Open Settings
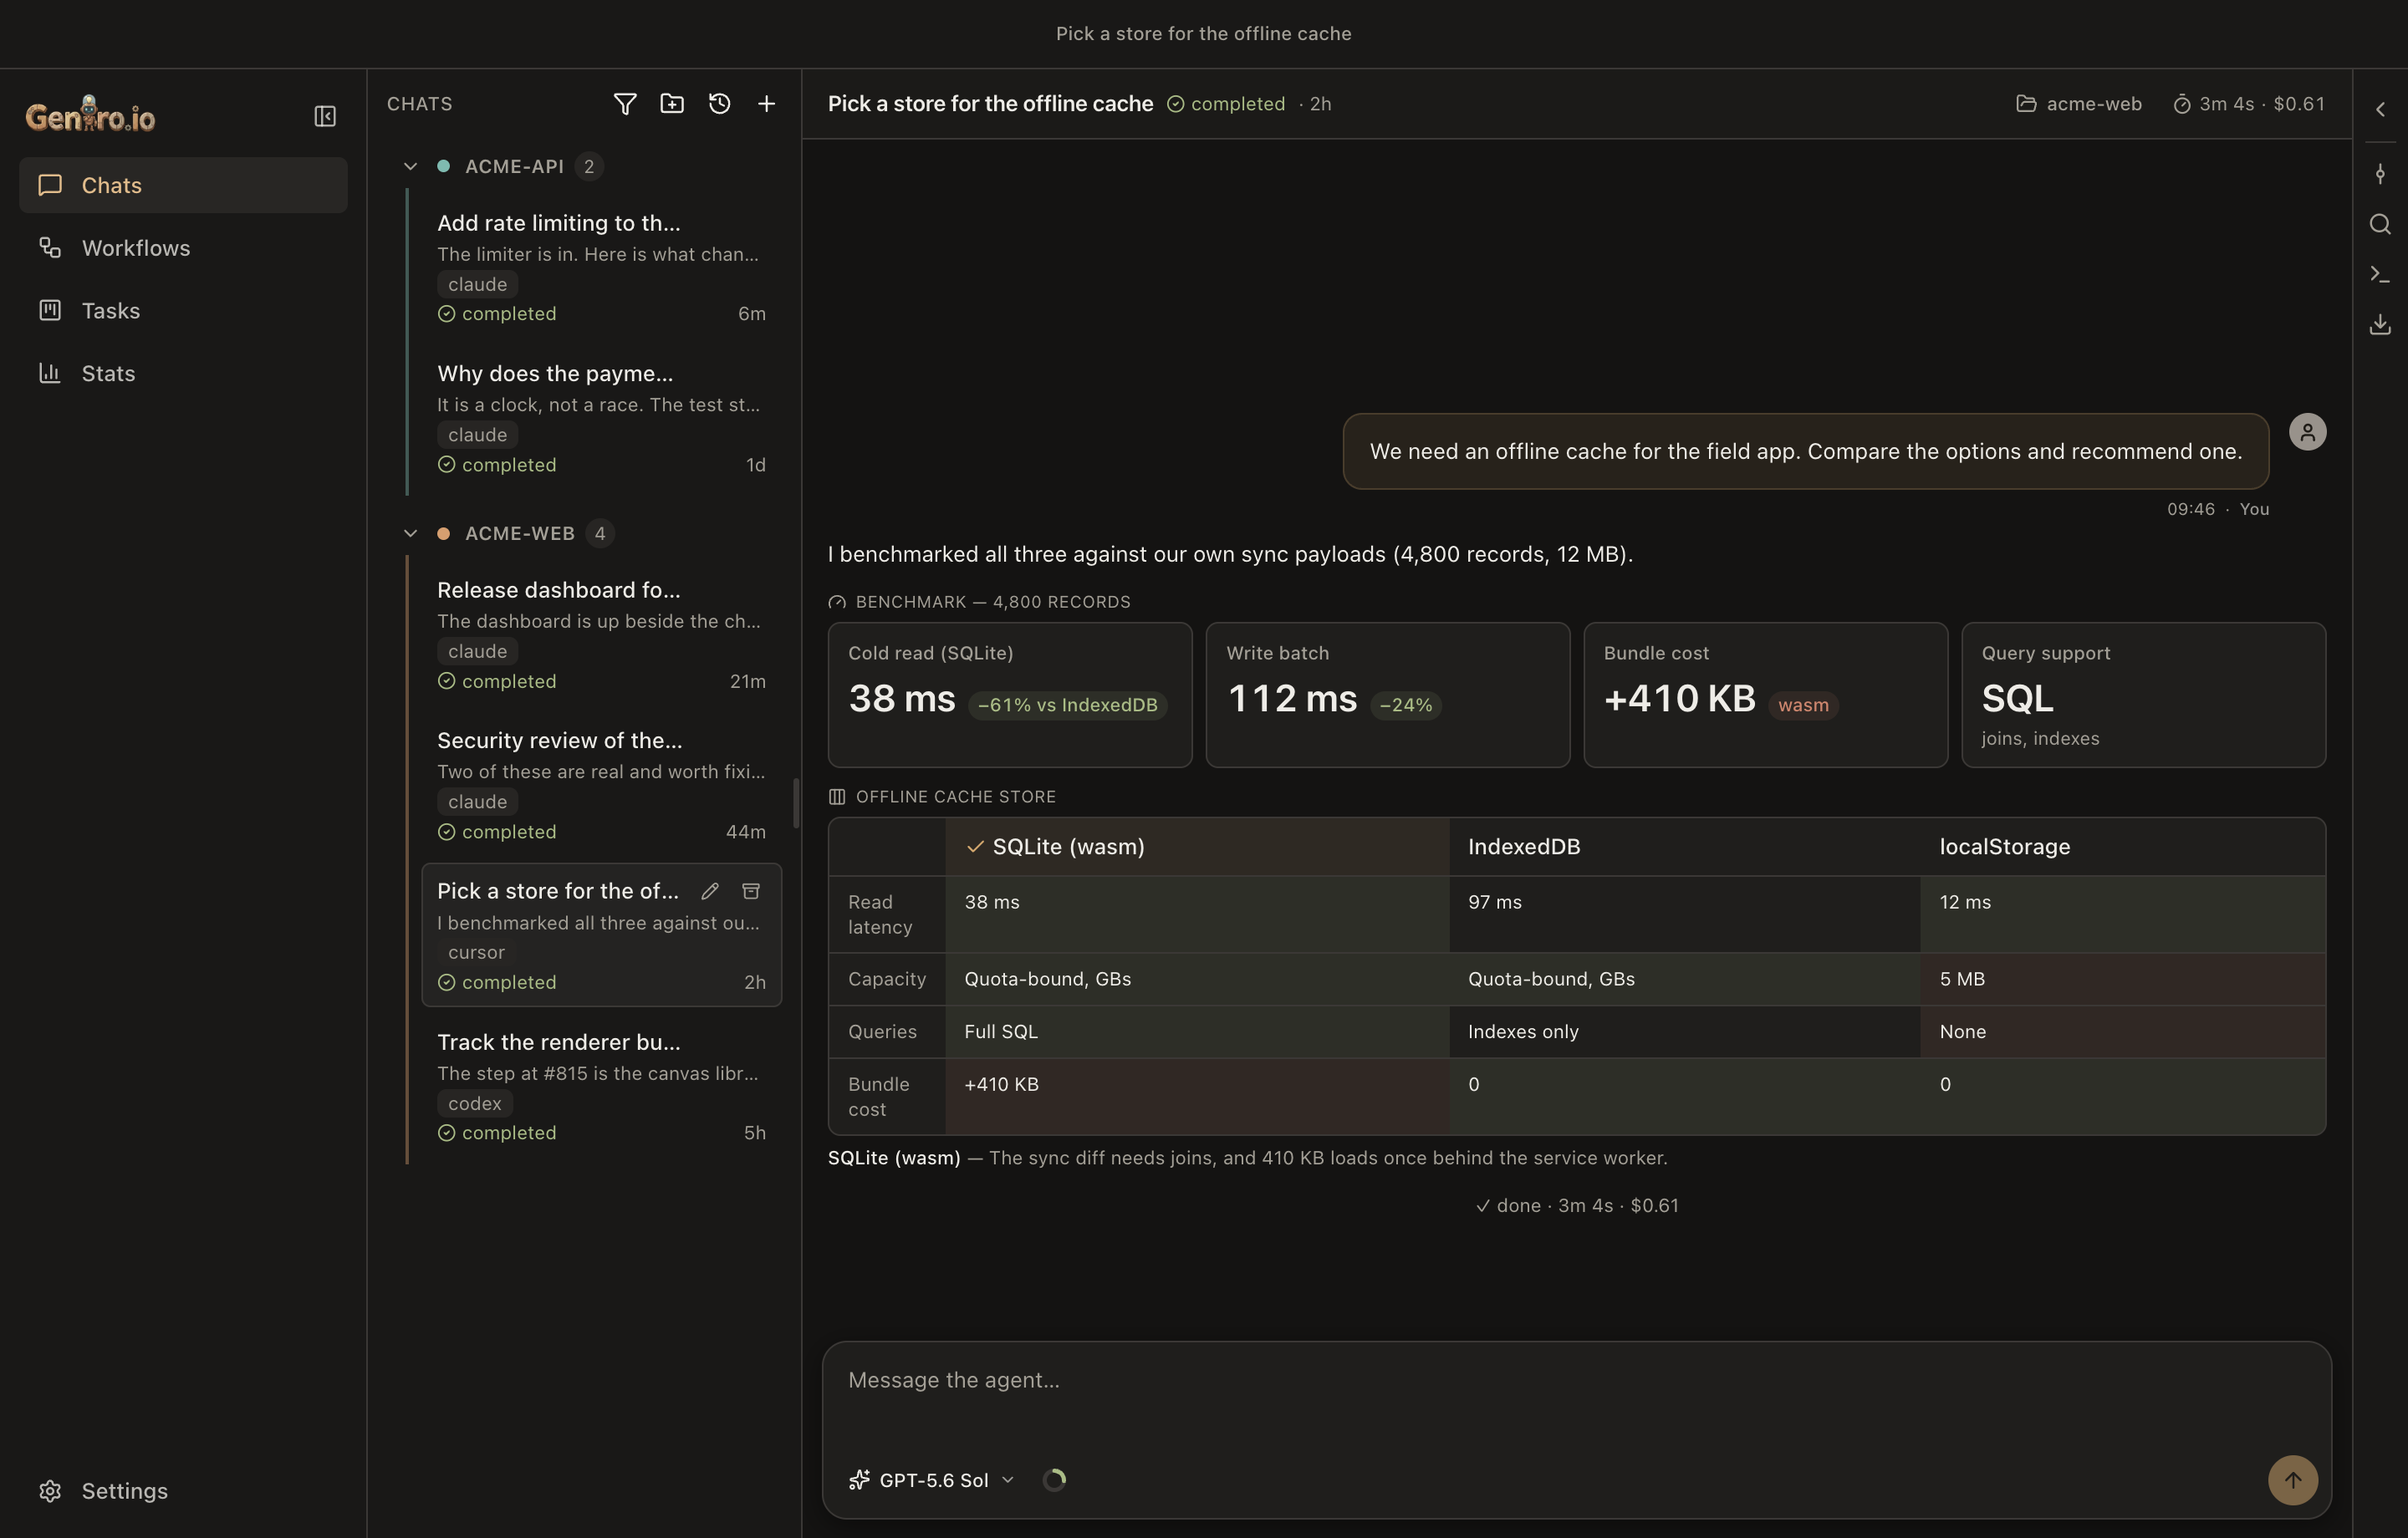Screen dimensions: 2408x1538 183,1491
